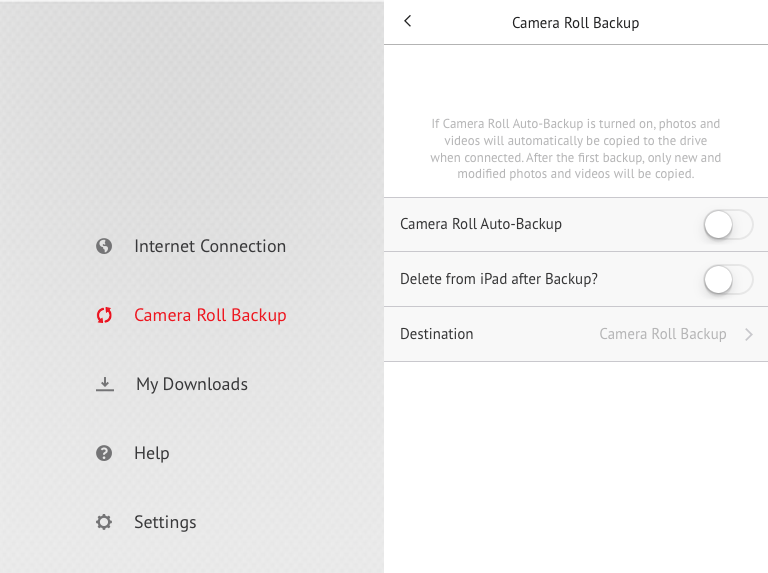The width and height of the screenshot is (768, 573).
Task: Click the Settings gear icon
Action: pos(104,522)
